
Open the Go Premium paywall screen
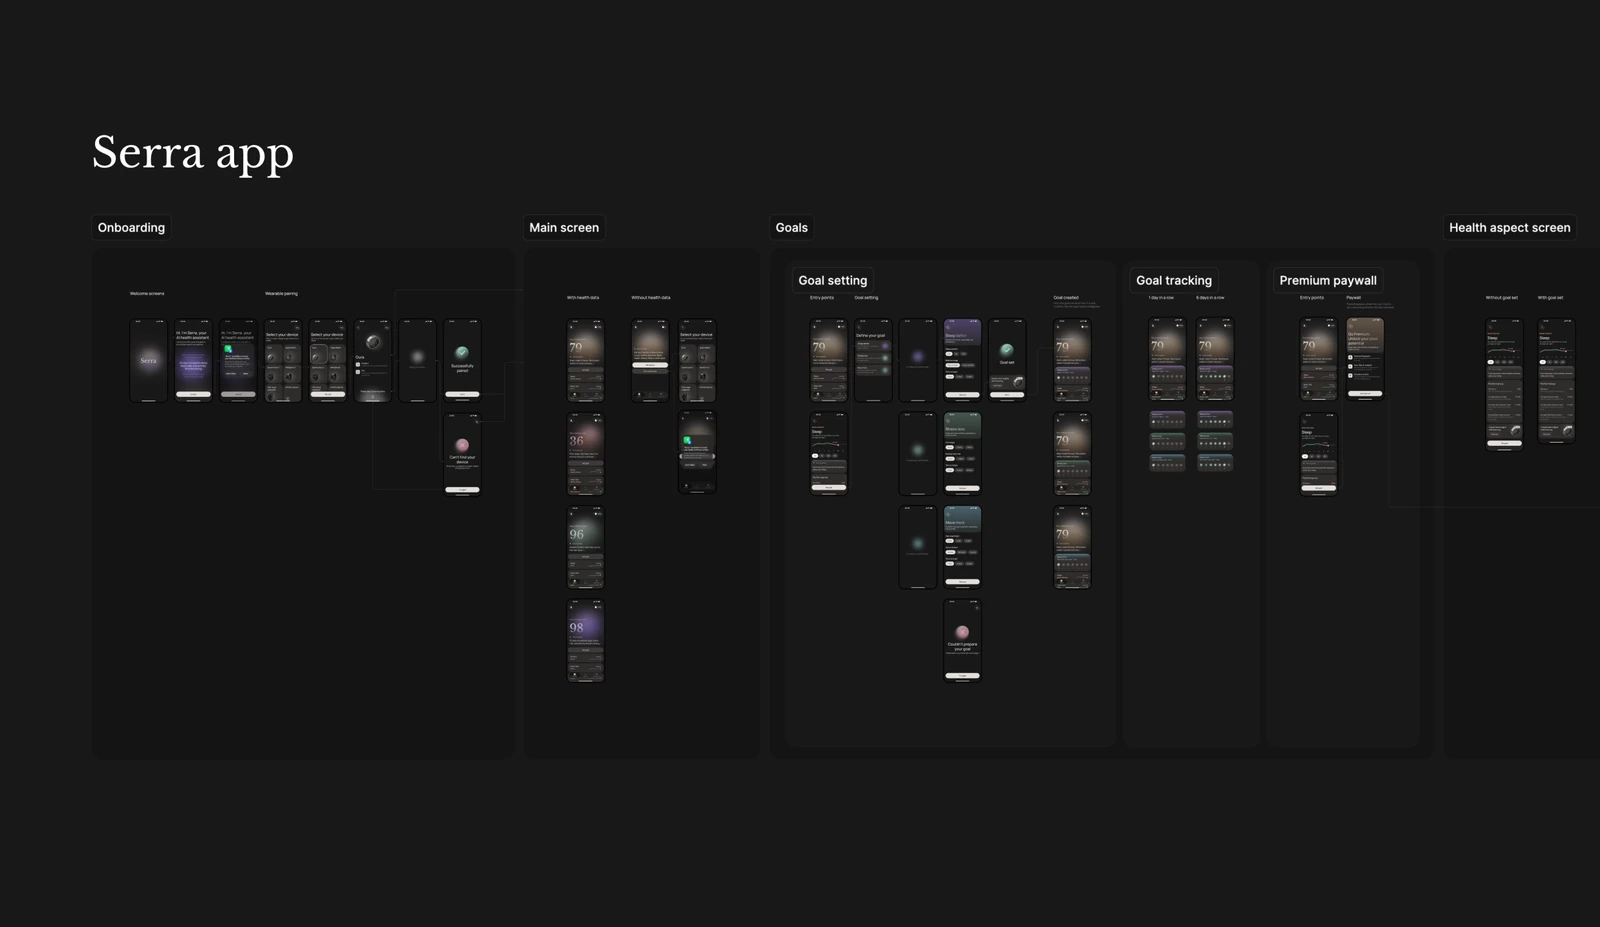[x=1365, y=359]
